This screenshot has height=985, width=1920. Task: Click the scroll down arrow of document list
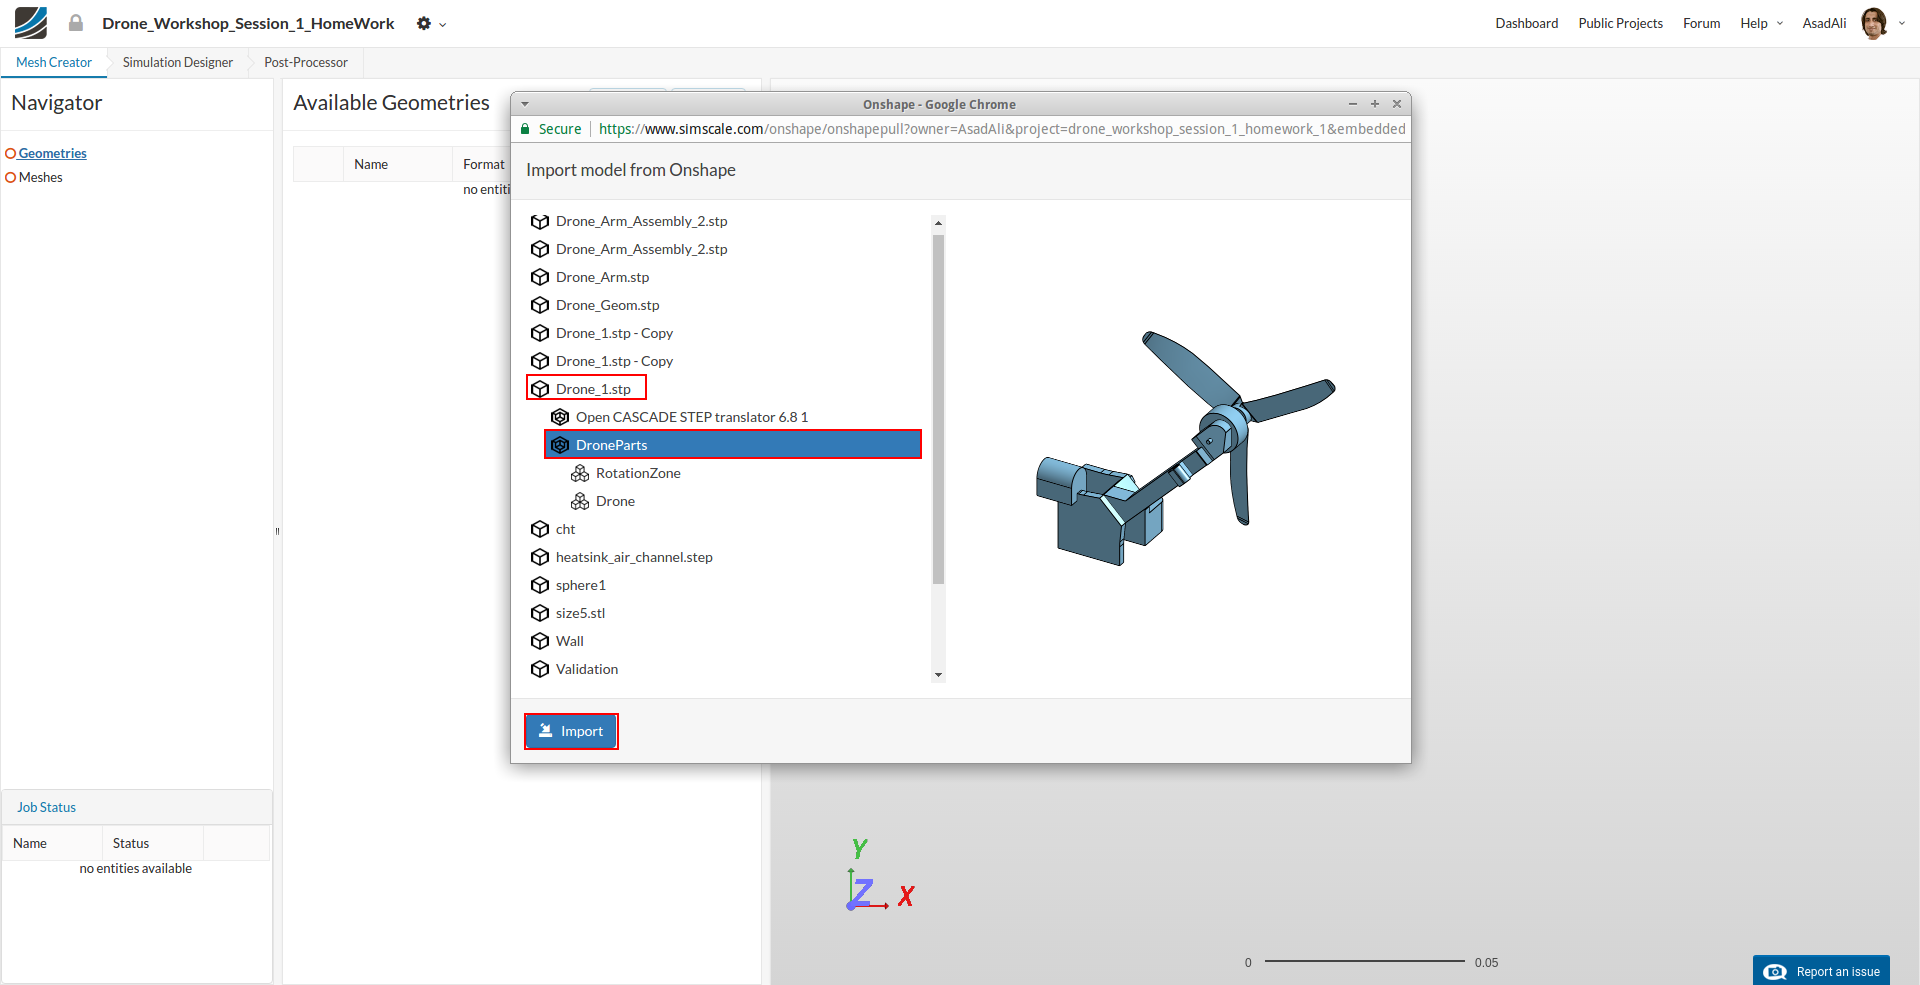(x=938, y=675)
